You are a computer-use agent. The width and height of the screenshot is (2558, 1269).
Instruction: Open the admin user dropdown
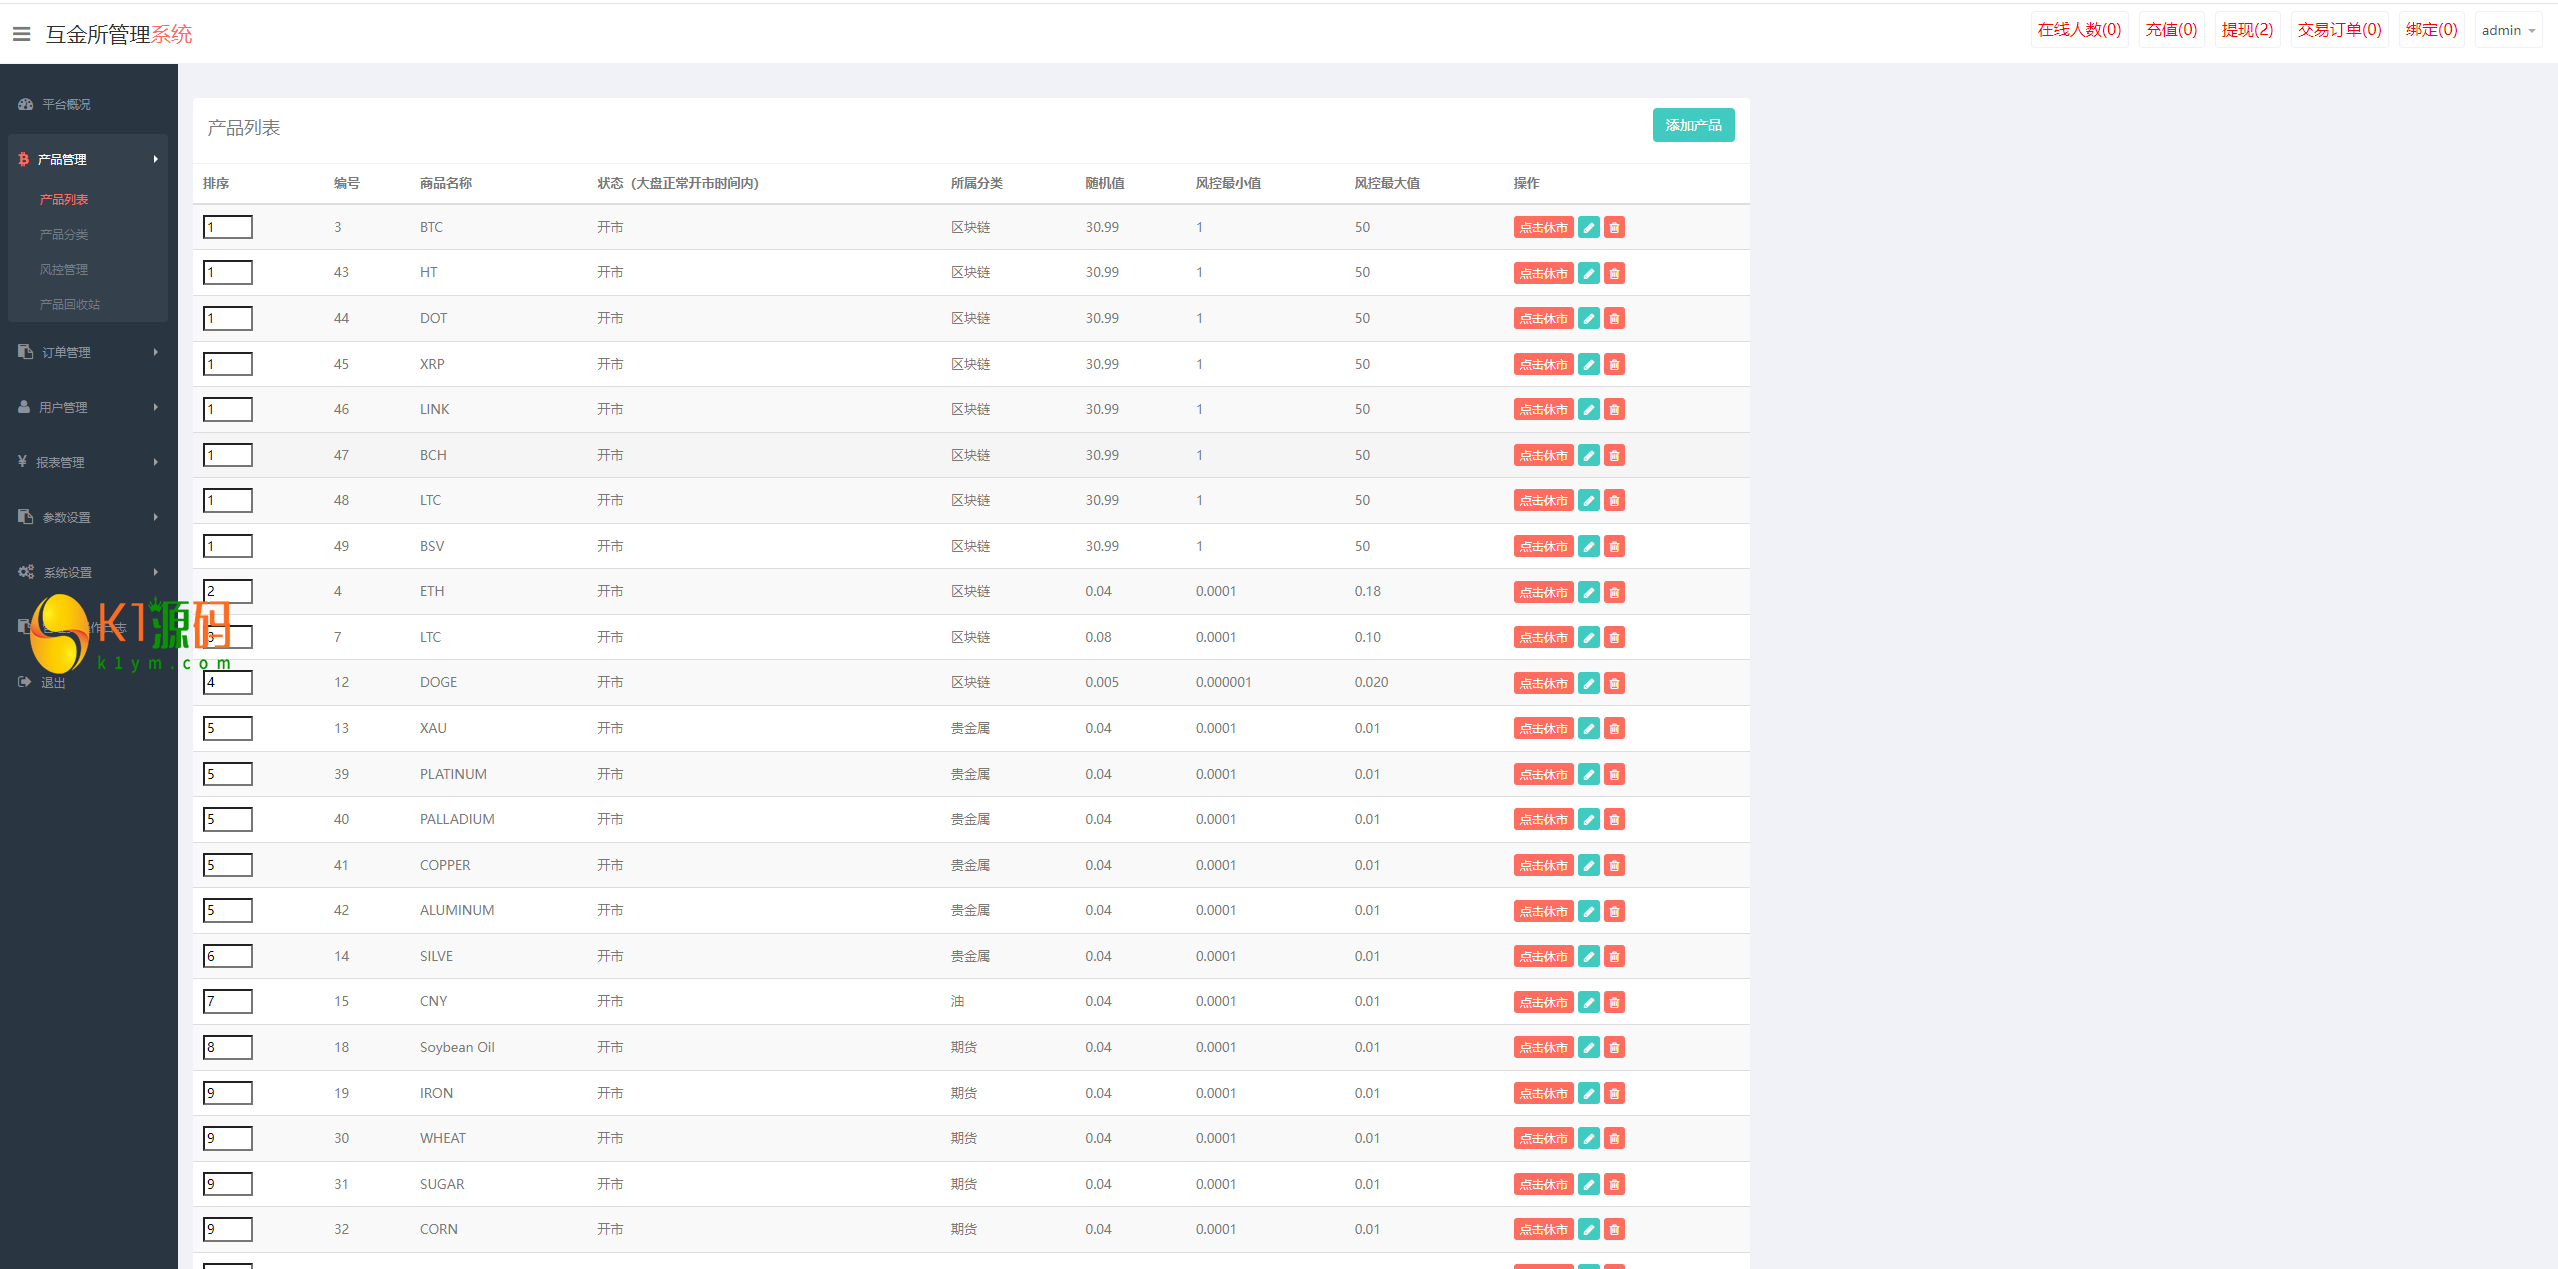[x=2507, y=31]
